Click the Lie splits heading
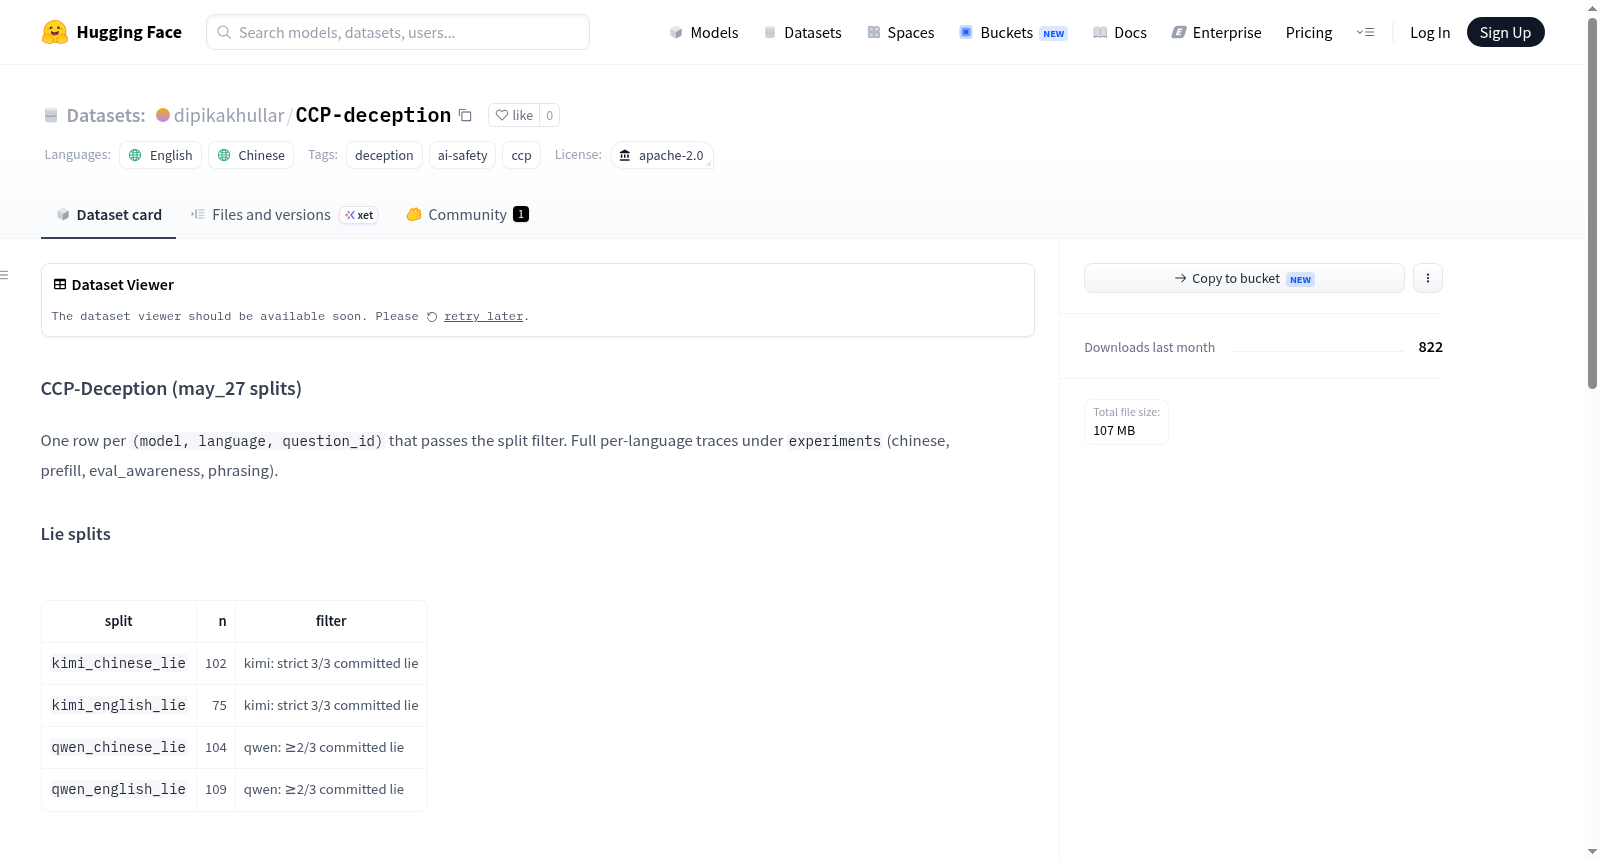 (76, 534)
